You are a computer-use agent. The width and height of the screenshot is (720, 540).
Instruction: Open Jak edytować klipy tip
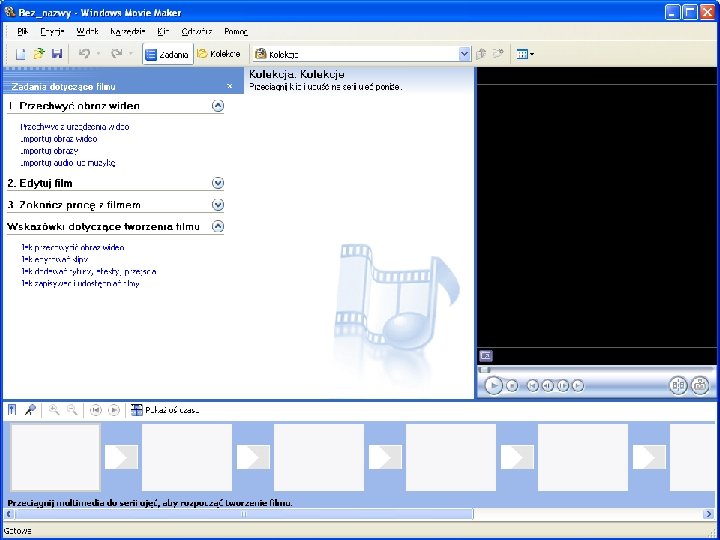point(54,259)
